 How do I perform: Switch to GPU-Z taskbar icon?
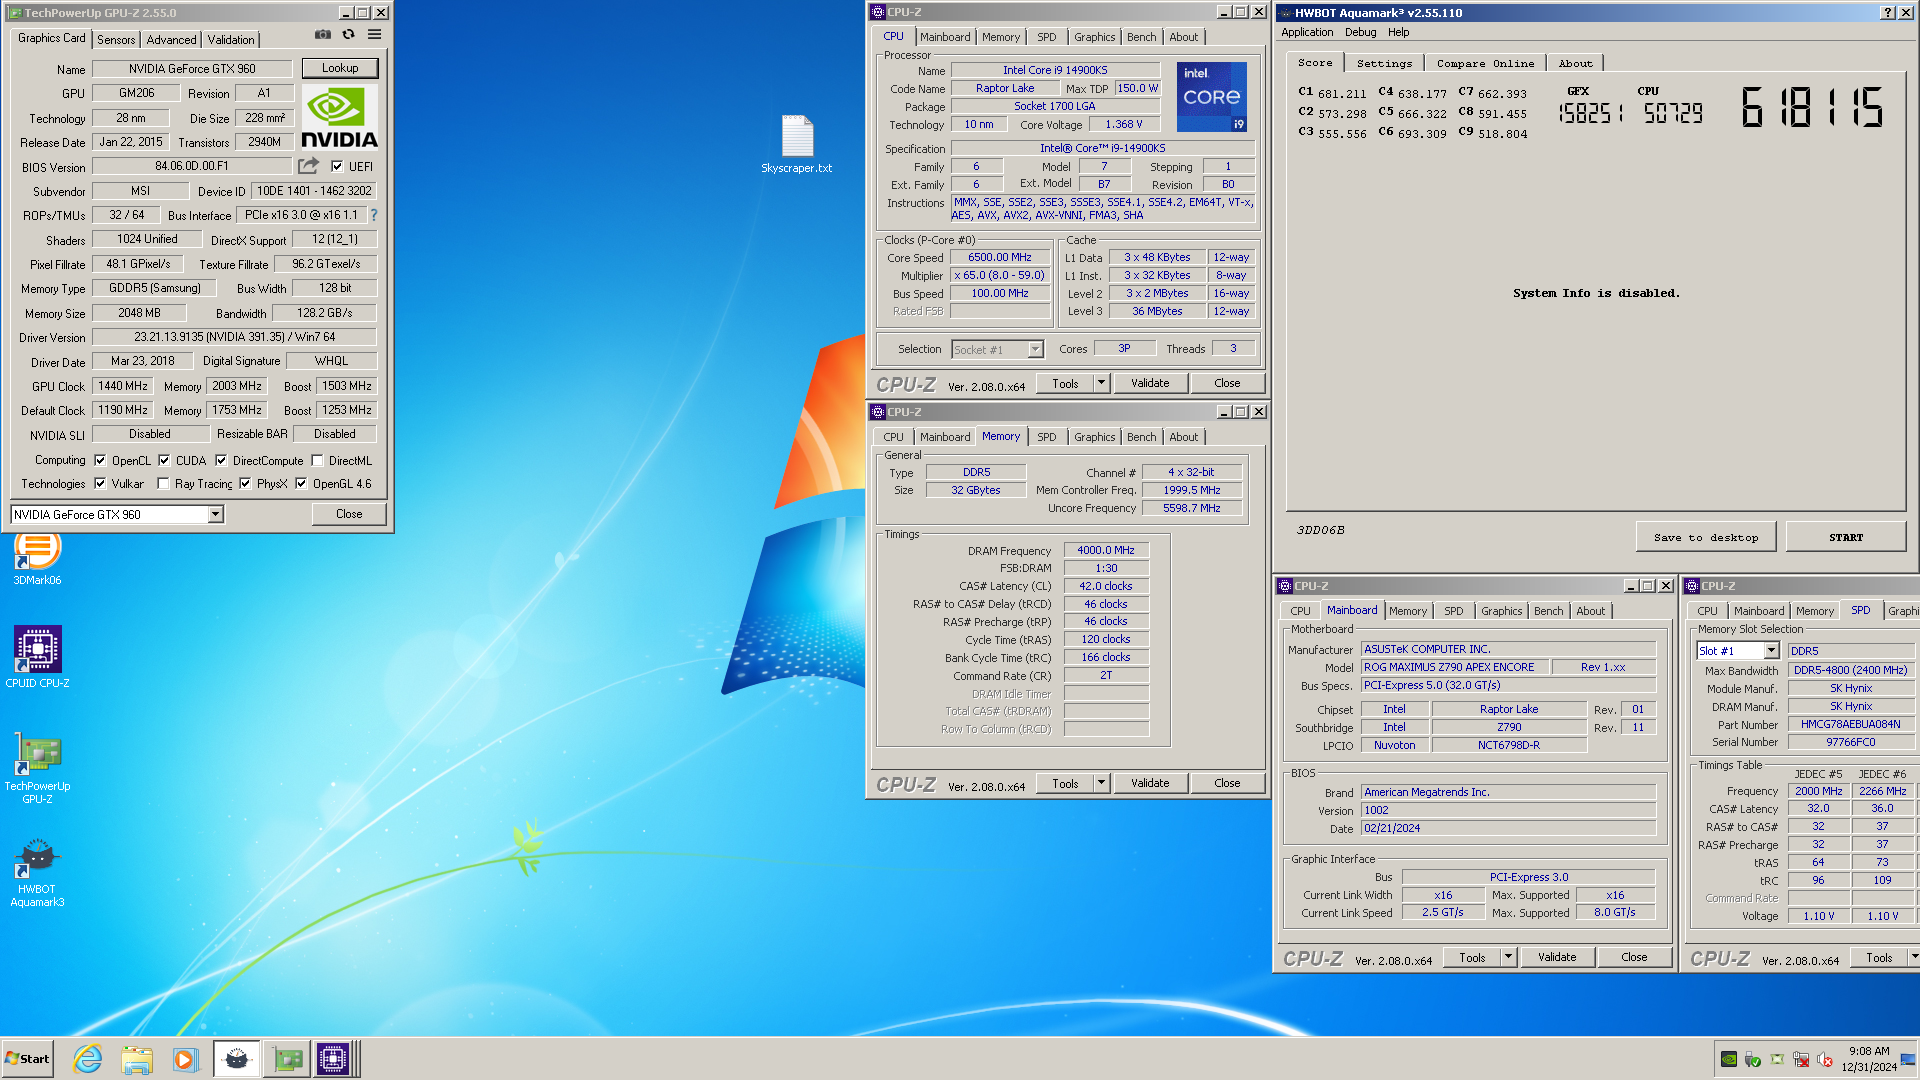[x=286, y=1059]
